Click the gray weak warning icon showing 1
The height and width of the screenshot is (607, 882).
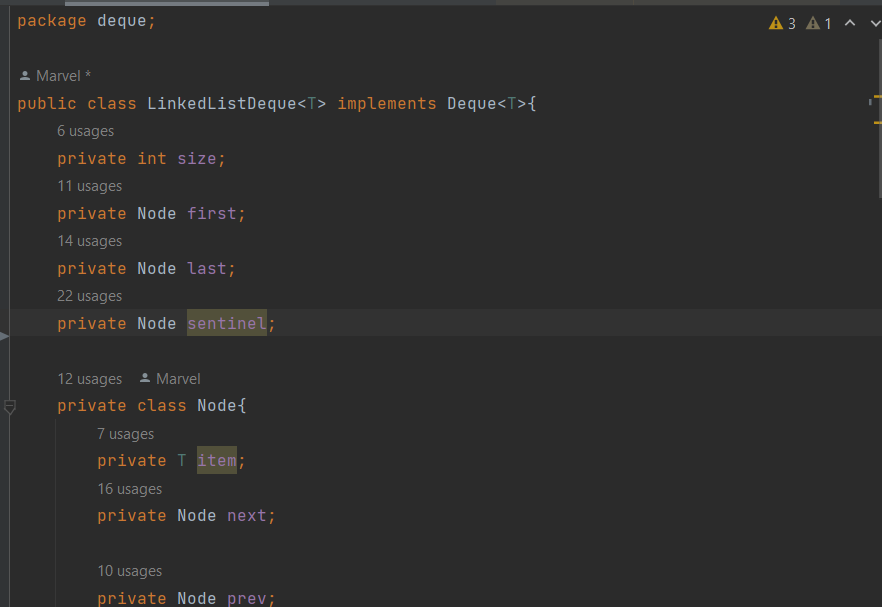pyautogui.click(x=813, y=23)
